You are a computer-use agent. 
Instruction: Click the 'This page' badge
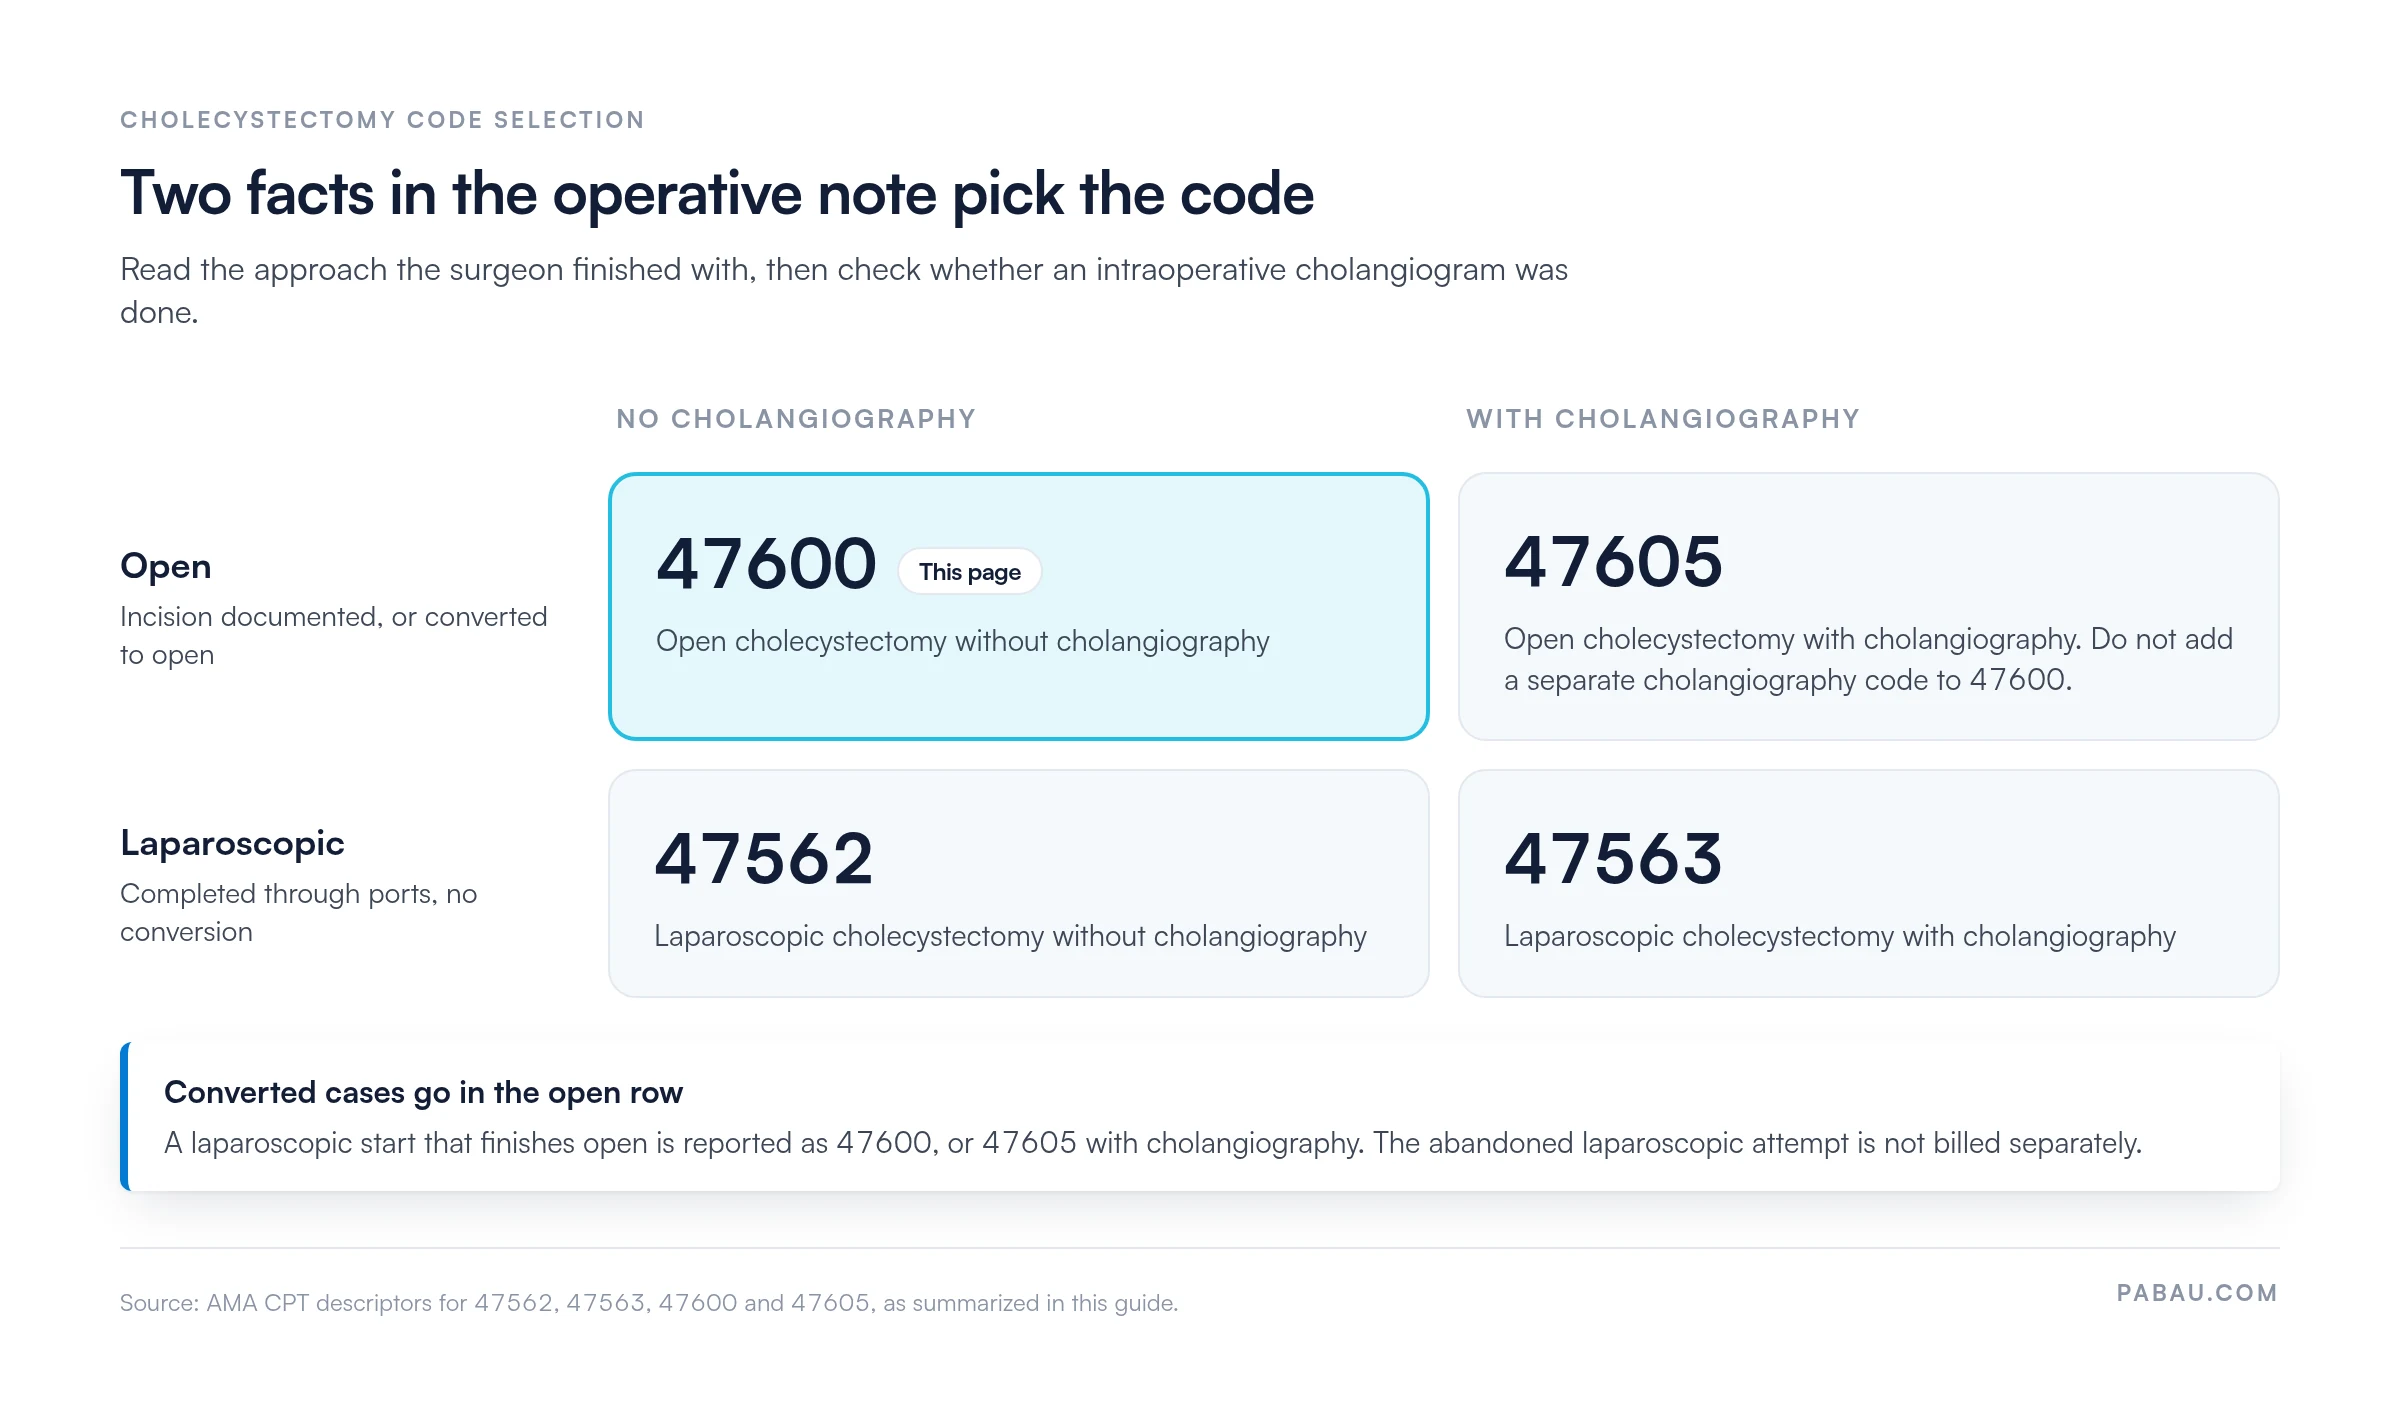click(969, 572)
